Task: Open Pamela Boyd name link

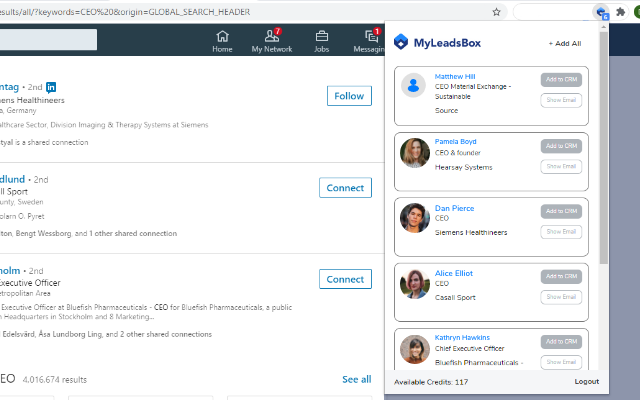Action: [x=456, y=142]
